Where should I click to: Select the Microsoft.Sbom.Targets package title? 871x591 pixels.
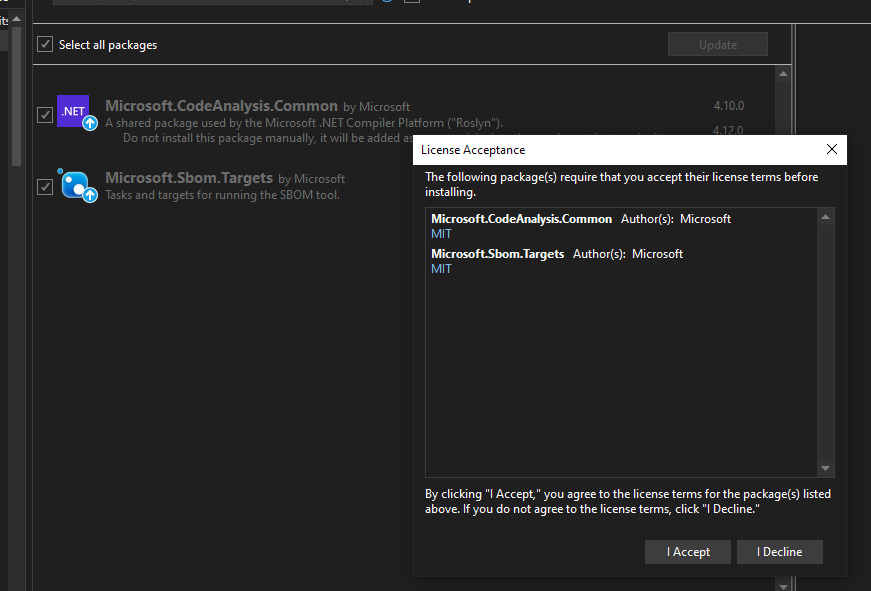coord(189,178)
